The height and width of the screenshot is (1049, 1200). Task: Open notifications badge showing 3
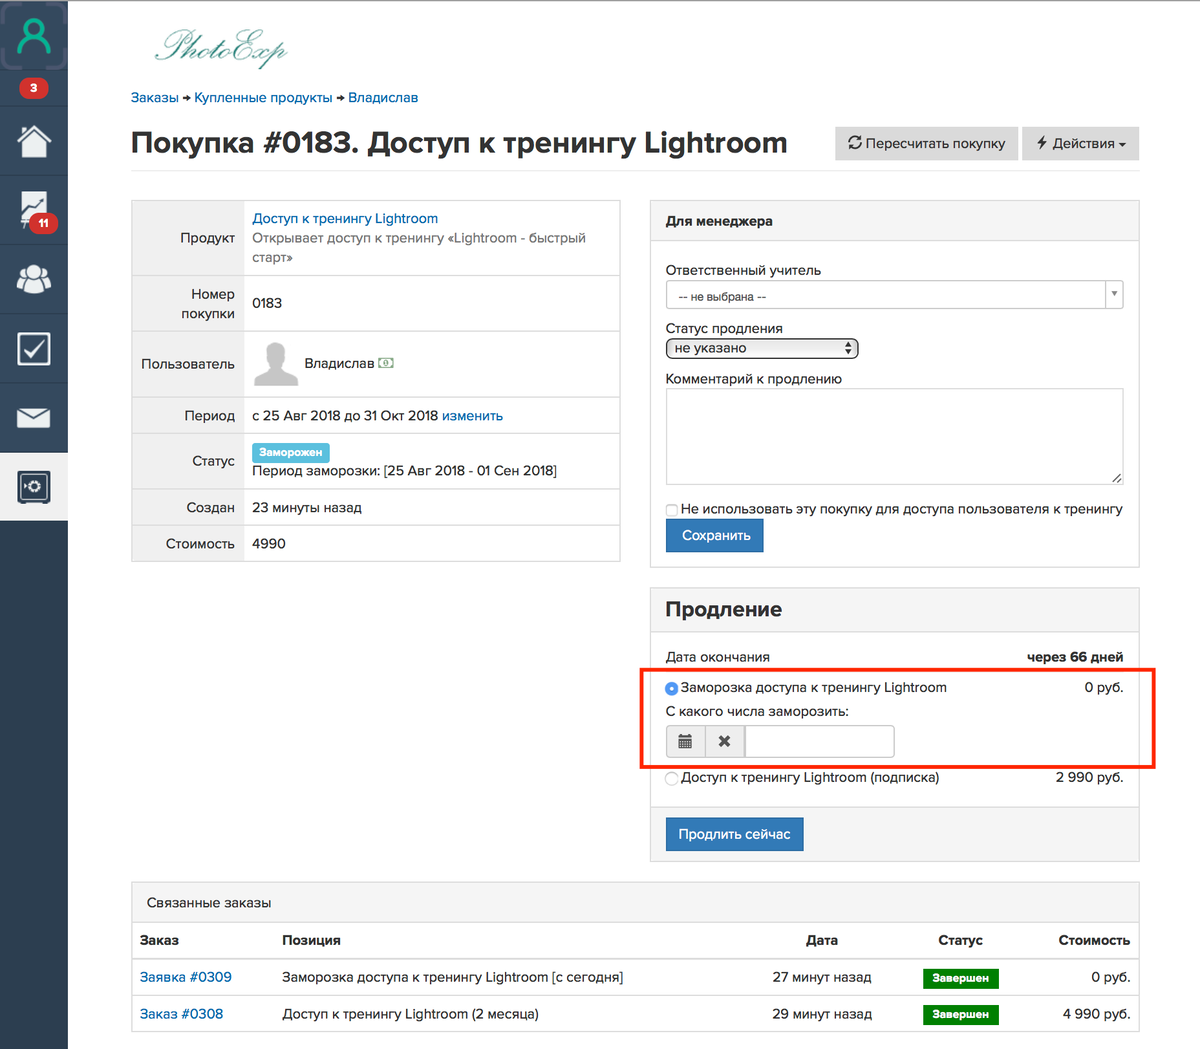click(34, 88)
